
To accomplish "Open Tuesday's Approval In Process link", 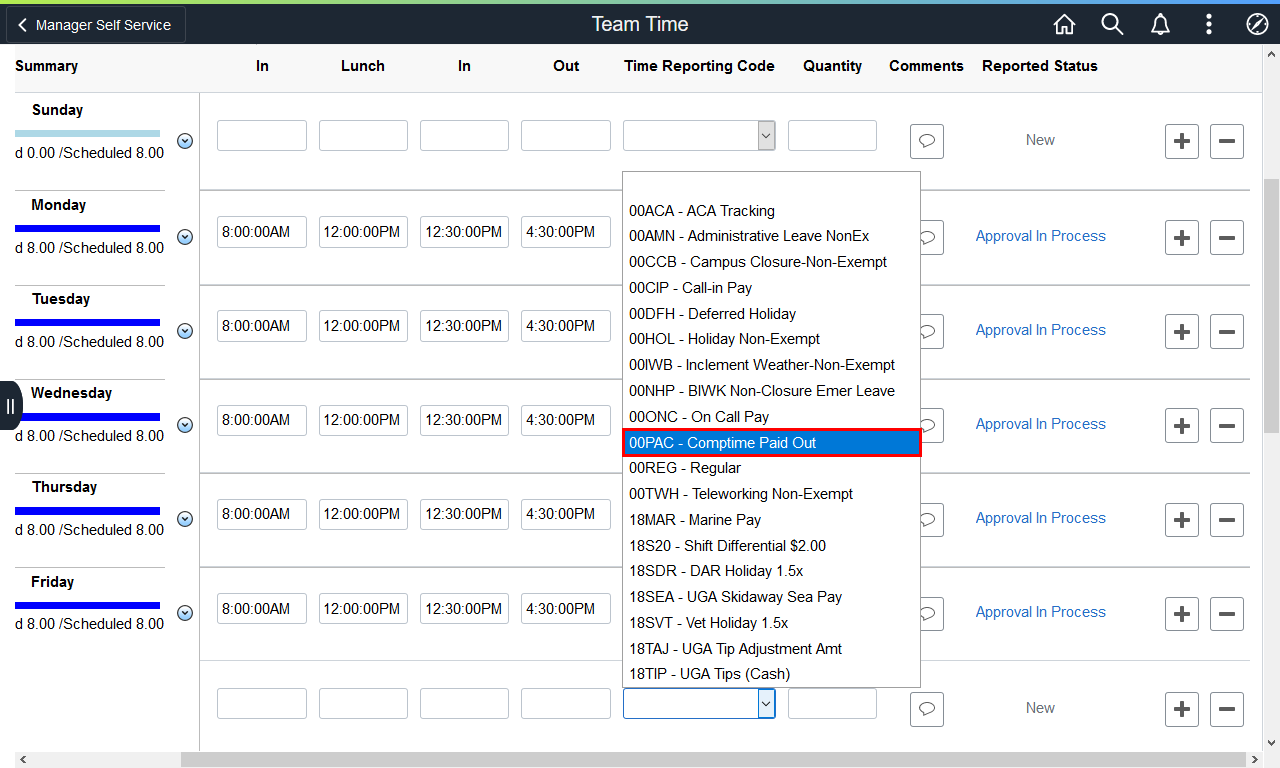I will click(1041, 330).
